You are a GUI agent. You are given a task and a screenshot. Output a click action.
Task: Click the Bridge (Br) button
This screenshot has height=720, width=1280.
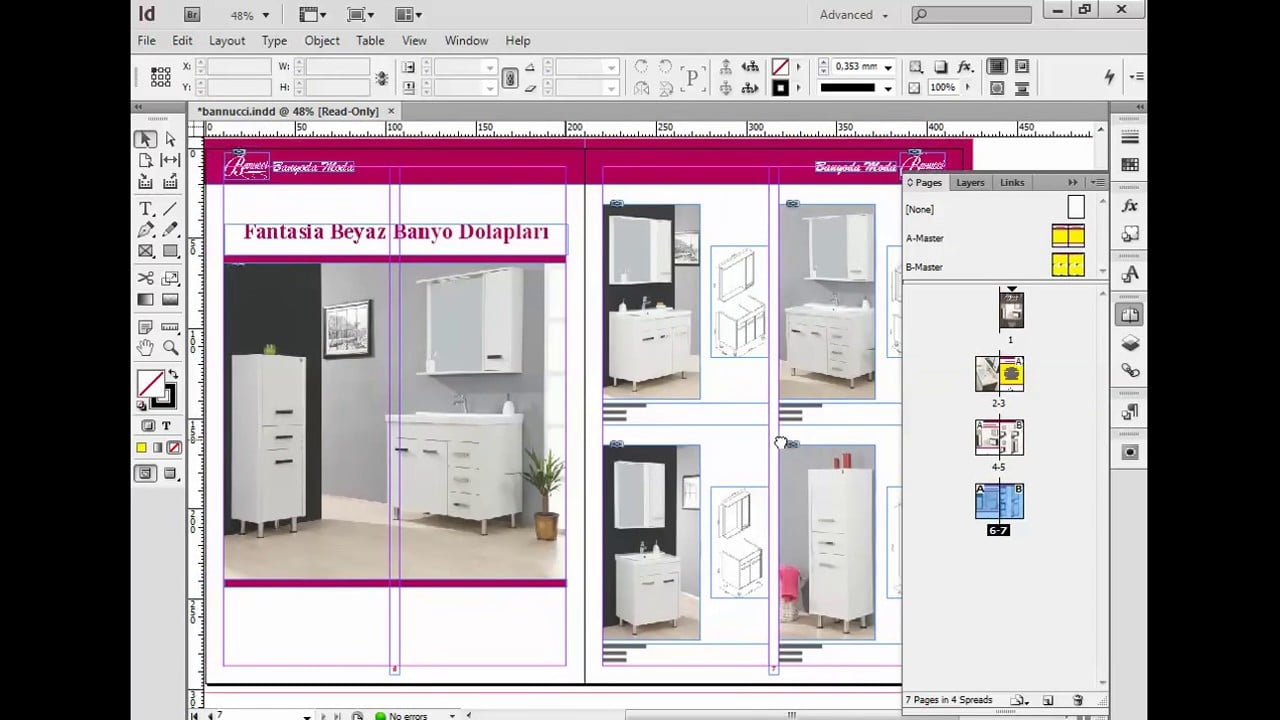click(x=192, y=15)
